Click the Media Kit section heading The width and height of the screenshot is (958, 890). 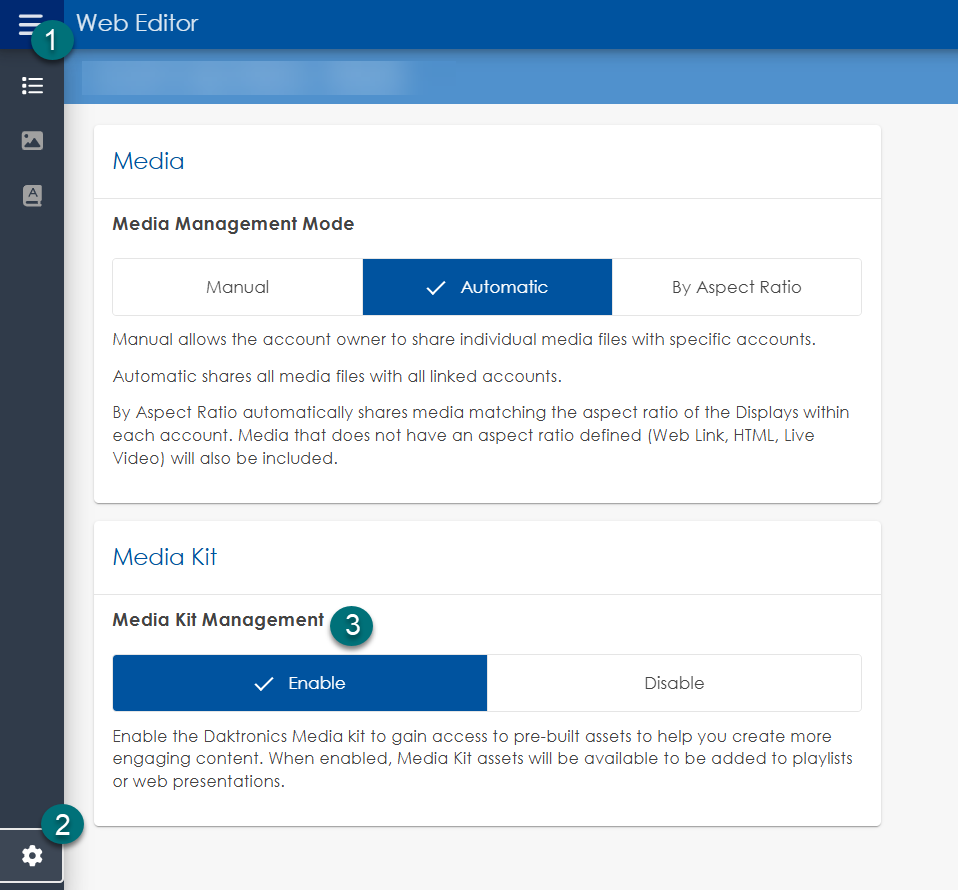pos(165,557)
